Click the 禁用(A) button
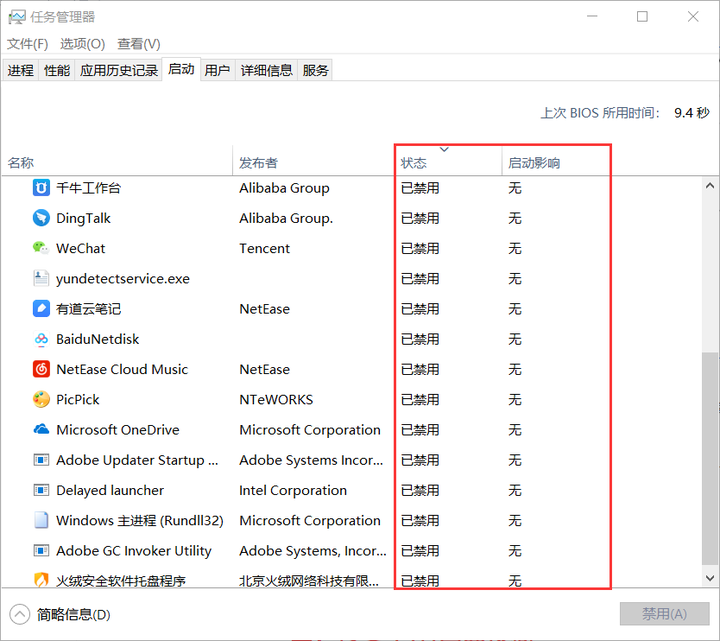The width and height of the screenshot is (720, 641). [x=664, y=614]
